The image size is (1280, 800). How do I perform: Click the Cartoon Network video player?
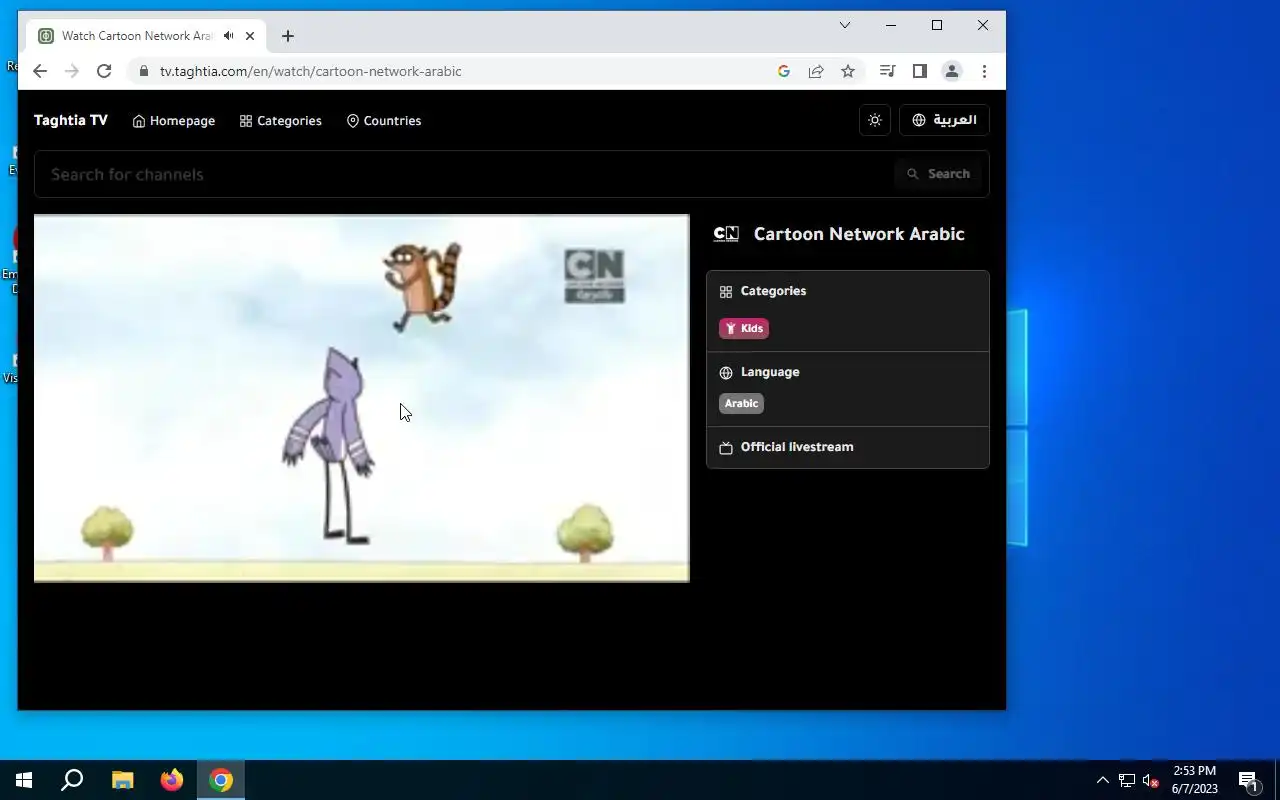[x=361, y=398]
